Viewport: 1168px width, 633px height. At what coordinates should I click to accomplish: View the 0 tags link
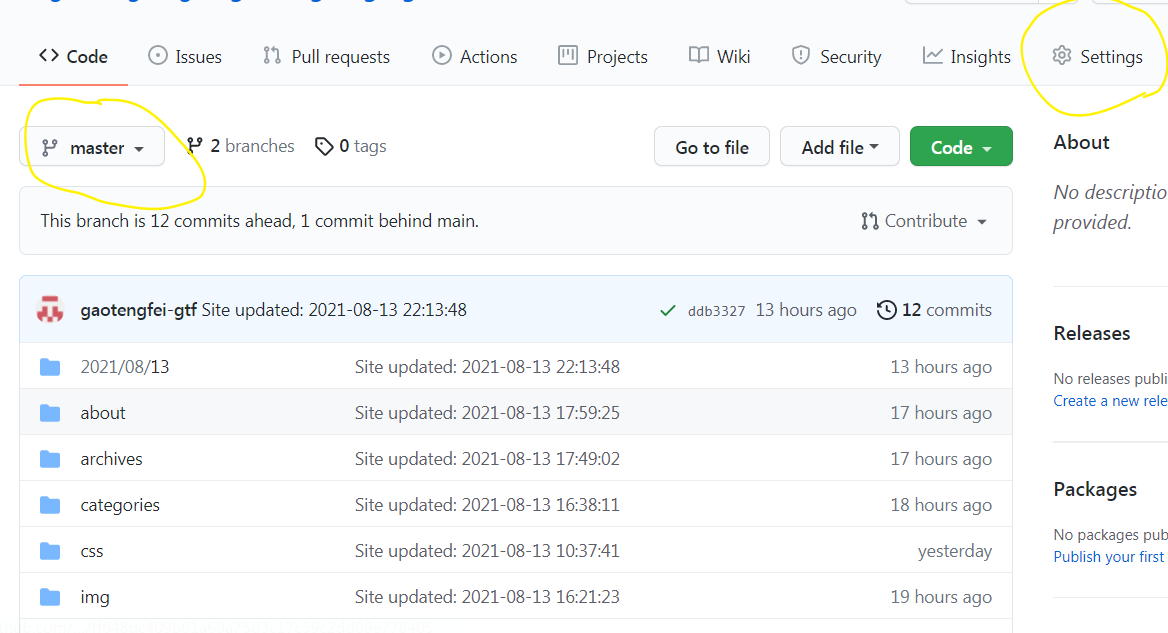351,146
